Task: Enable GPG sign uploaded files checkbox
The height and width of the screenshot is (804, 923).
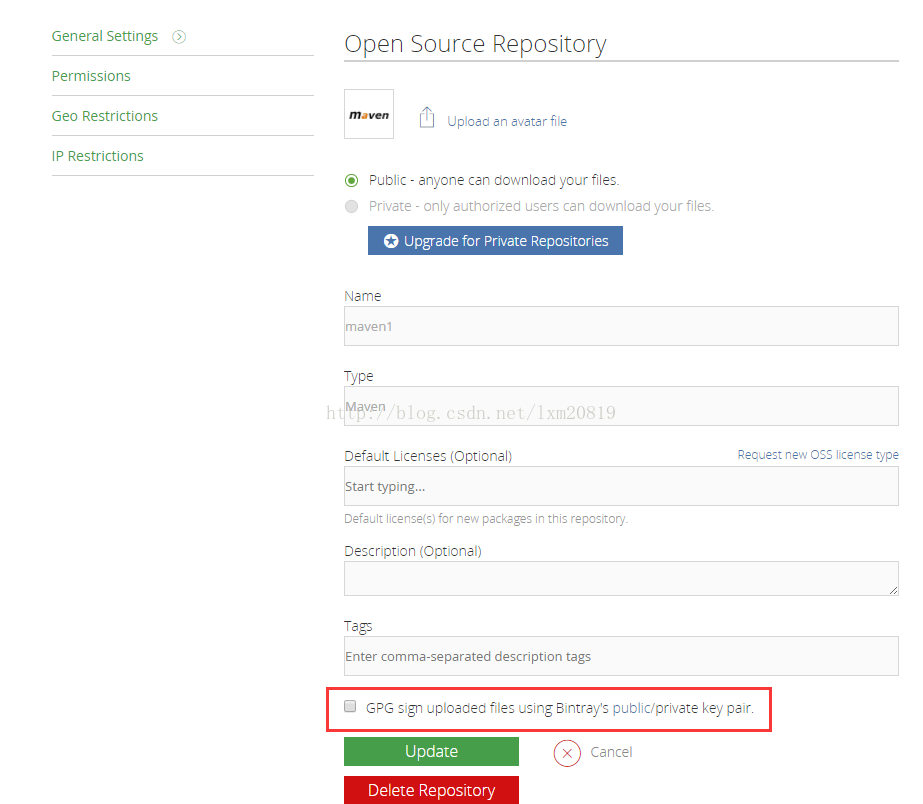Action: coord(350,706)
